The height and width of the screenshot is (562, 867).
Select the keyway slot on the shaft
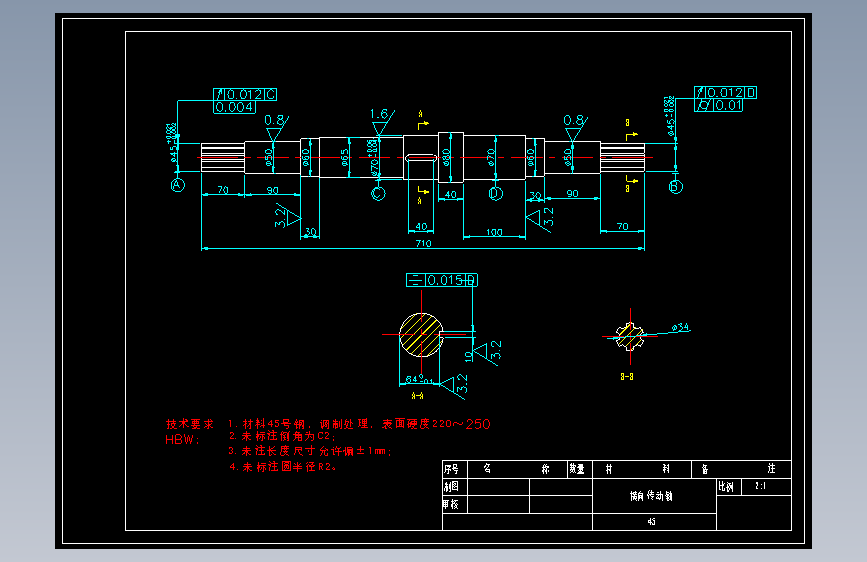[421, 158]
